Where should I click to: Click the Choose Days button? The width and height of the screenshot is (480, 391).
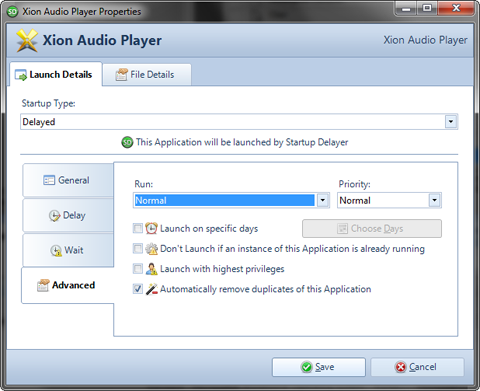pyautogui.click(x=372, y=229)
